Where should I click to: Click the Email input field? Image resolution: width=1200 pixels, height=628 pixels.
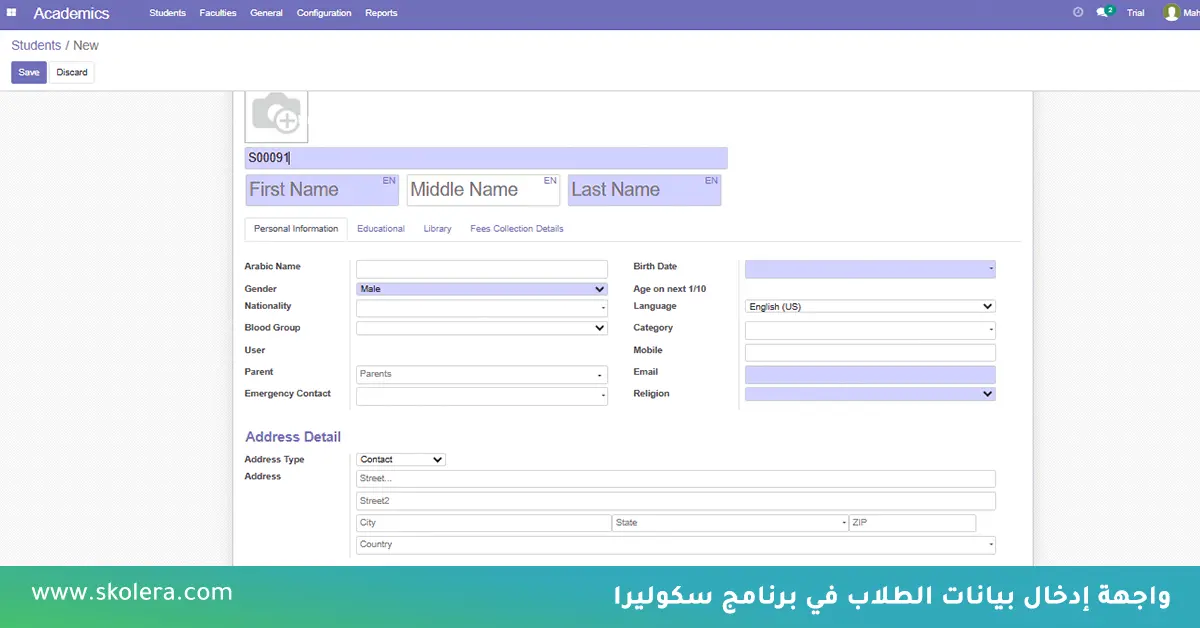click(869, 374)
